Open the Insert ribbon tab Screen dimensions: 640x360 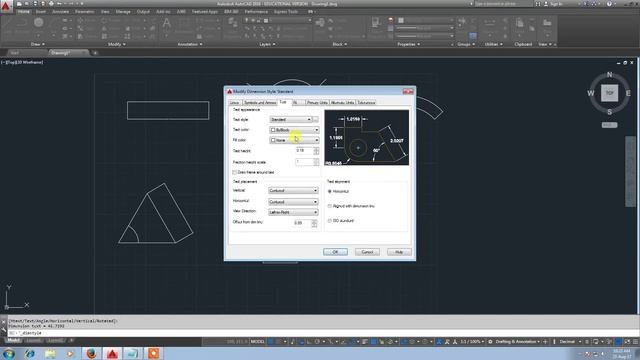pos(41,11)
